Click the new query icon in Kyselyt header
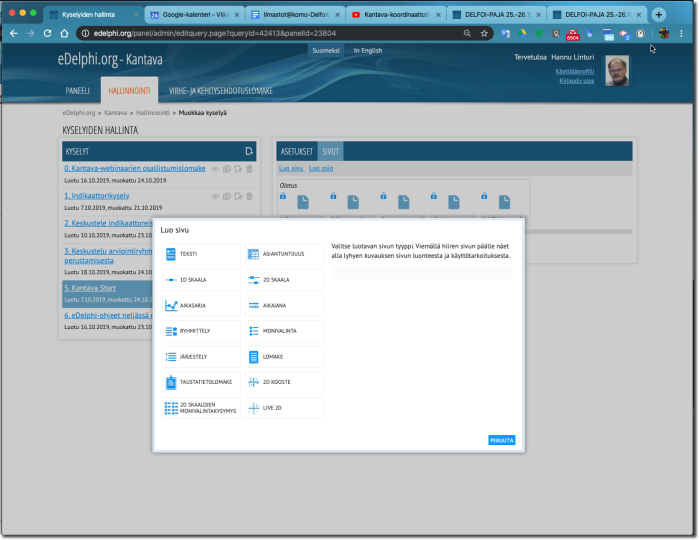The image size is (699, 540). click(249, 151)
